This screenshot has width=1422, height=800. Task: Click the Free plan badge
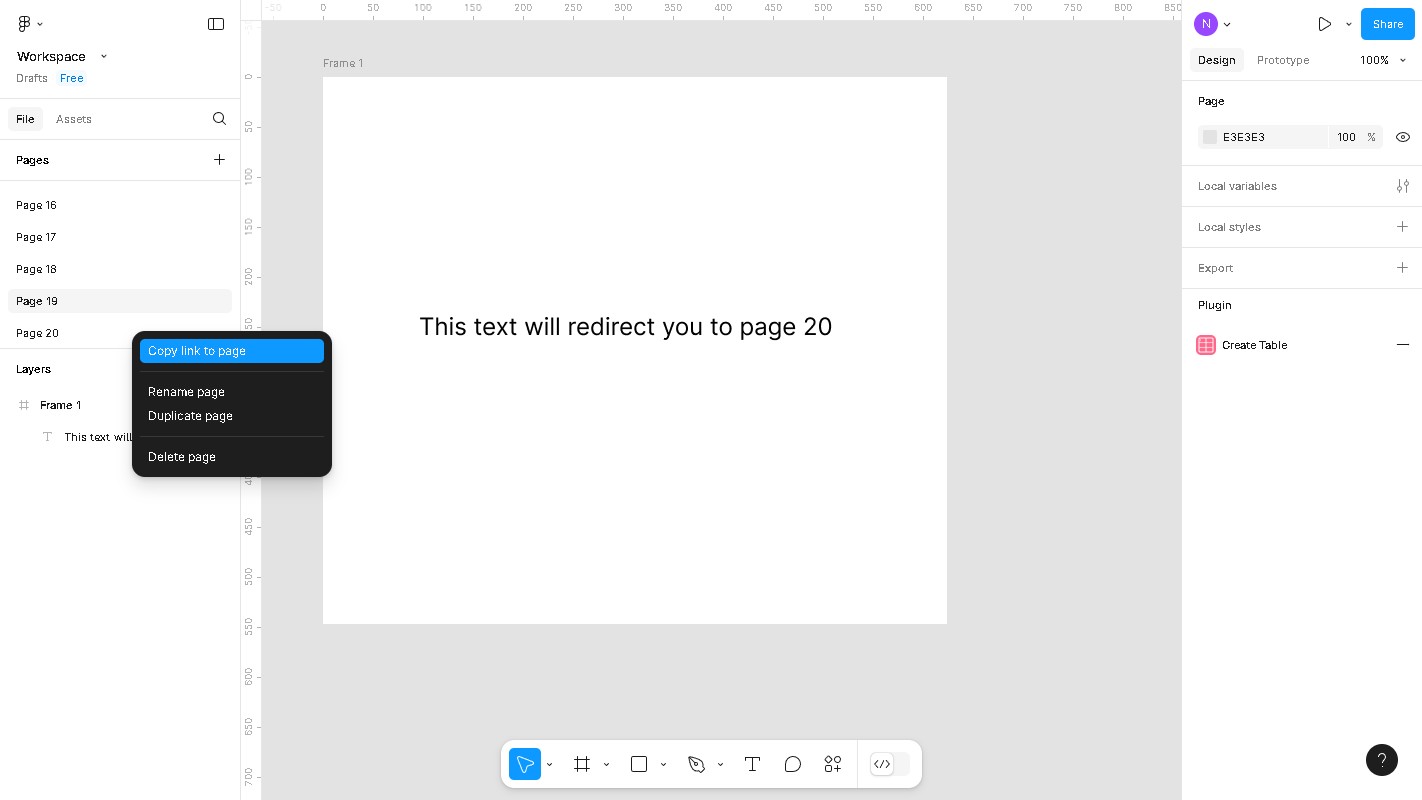72,78
